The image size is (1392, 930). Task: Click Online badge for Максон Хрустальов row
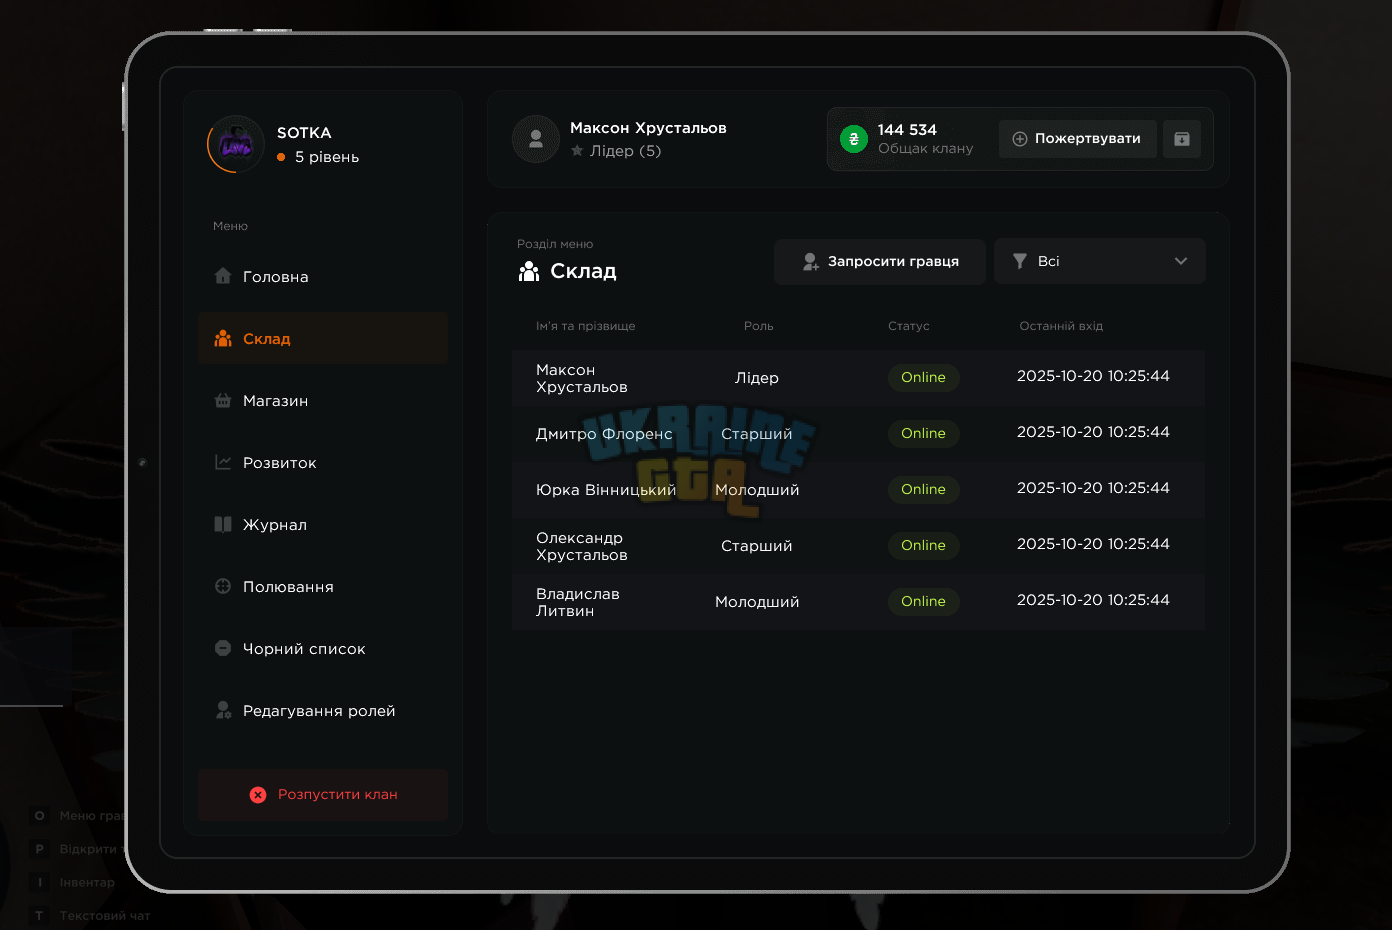(923, 377)
